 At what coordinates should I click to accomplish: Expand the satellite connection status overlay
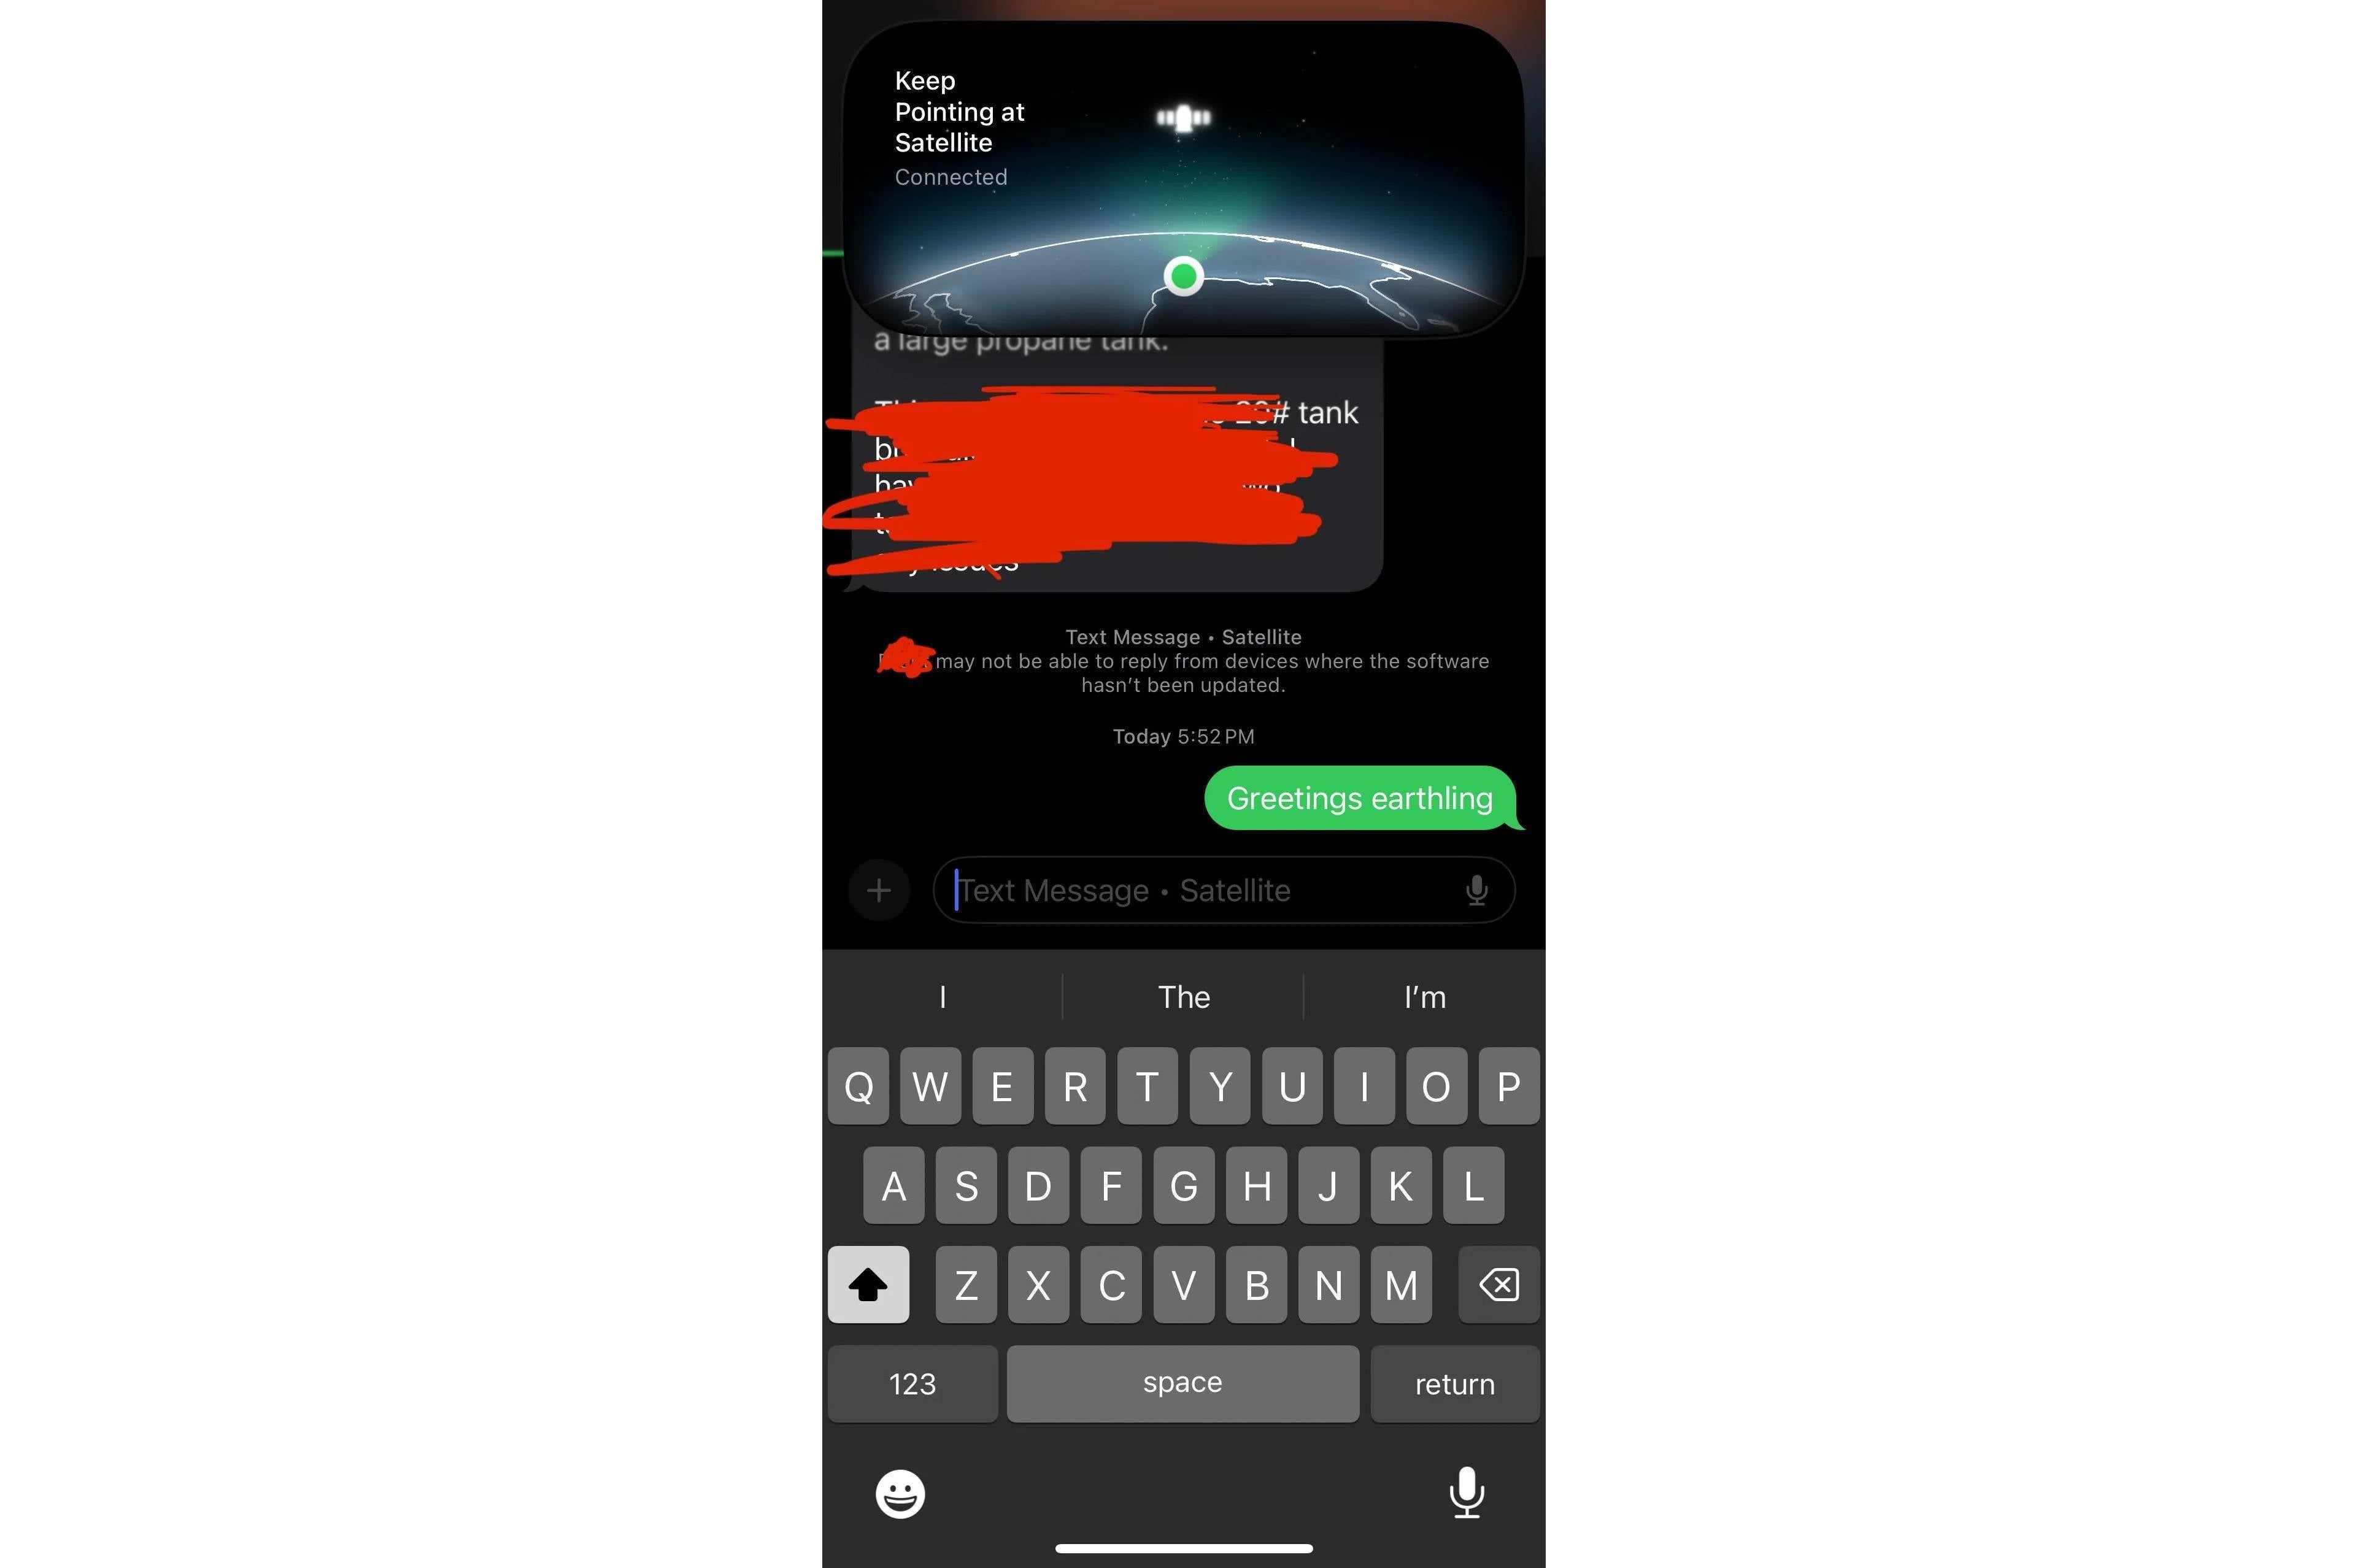(1183, 175)
